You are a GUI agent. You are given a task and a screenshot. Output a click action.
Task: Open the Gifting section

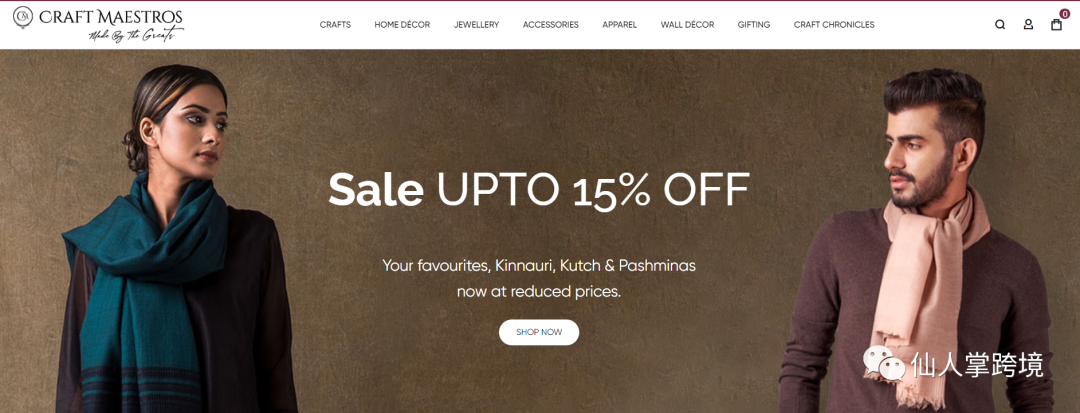tap(754, 25)
